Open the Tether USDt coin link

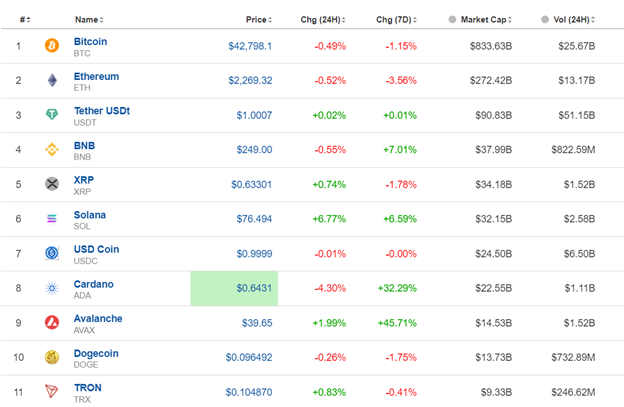click(x=102, y=111)
